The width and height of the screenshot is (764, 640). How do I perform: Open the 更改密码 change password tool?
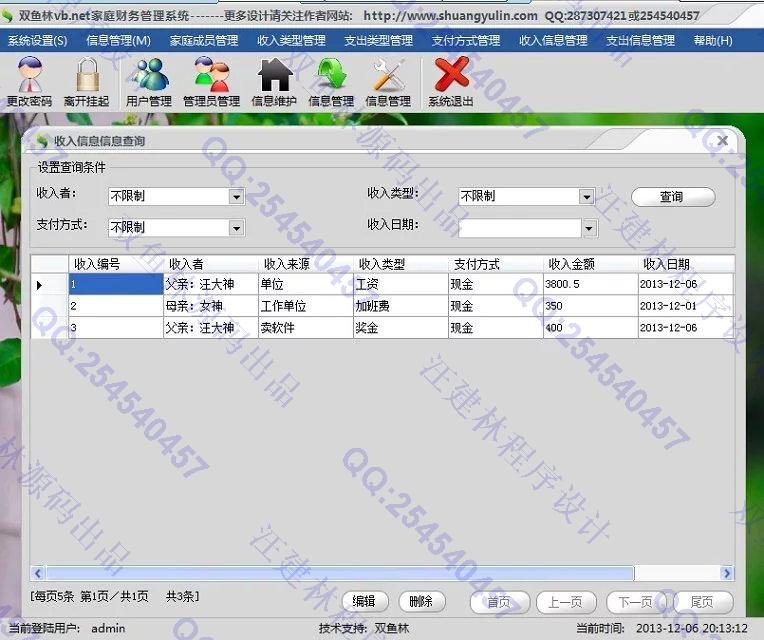click(30, 82)
